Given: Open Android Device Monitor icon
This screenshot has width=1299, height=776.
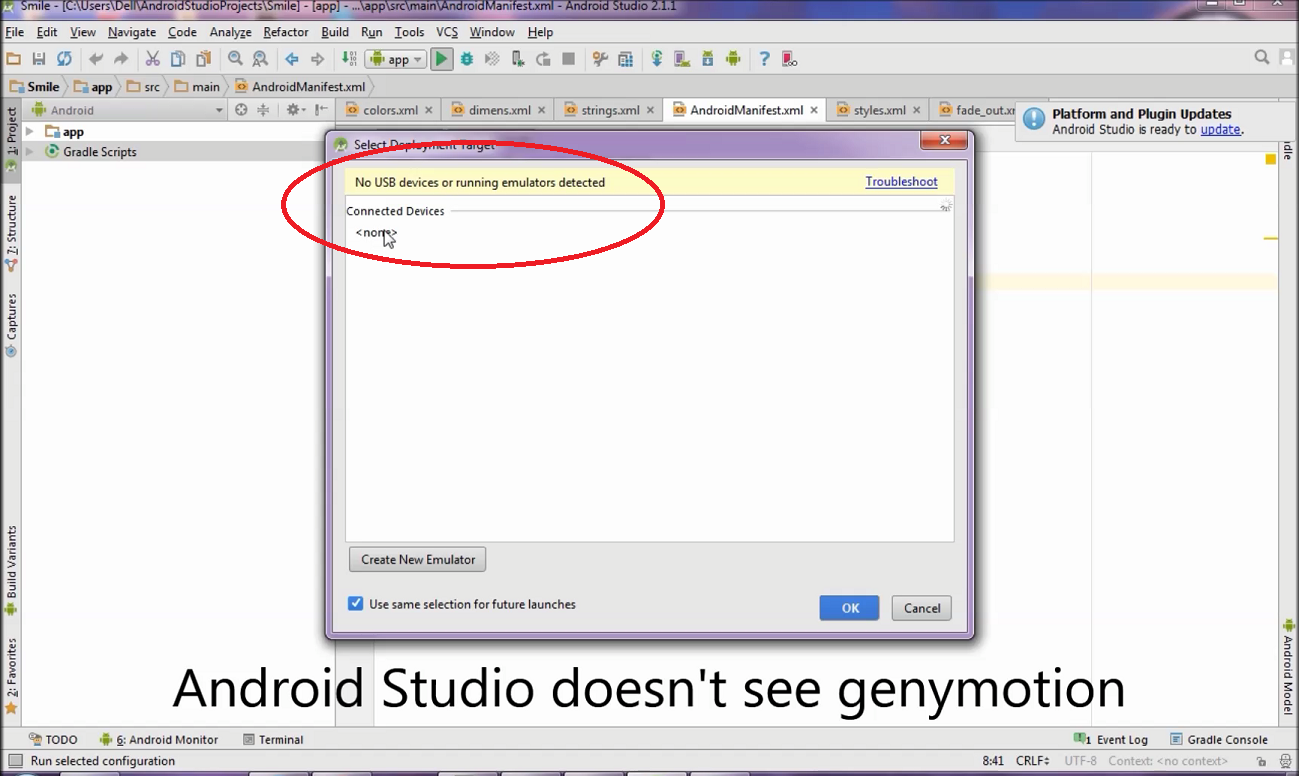Looking at the screenshot, I should 733,59.
